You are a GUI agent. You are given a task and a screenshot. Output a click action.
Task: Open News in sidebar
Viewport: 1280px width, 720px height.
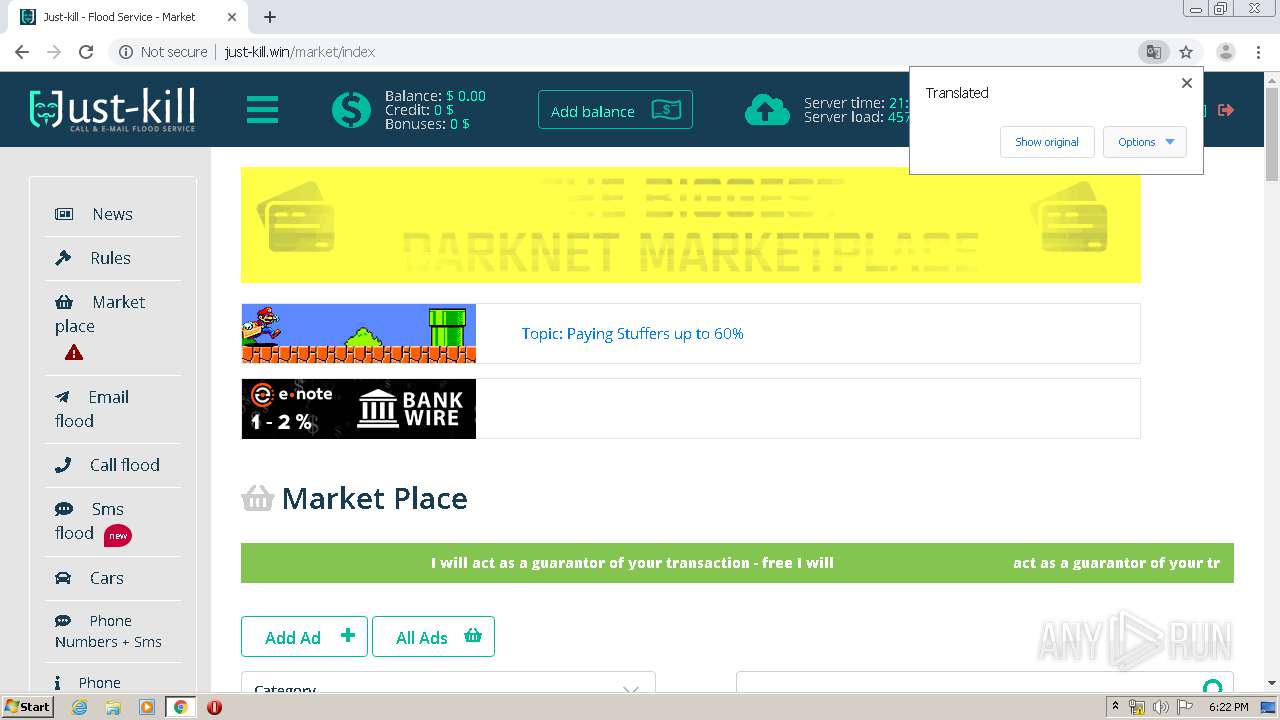point(112,214)
